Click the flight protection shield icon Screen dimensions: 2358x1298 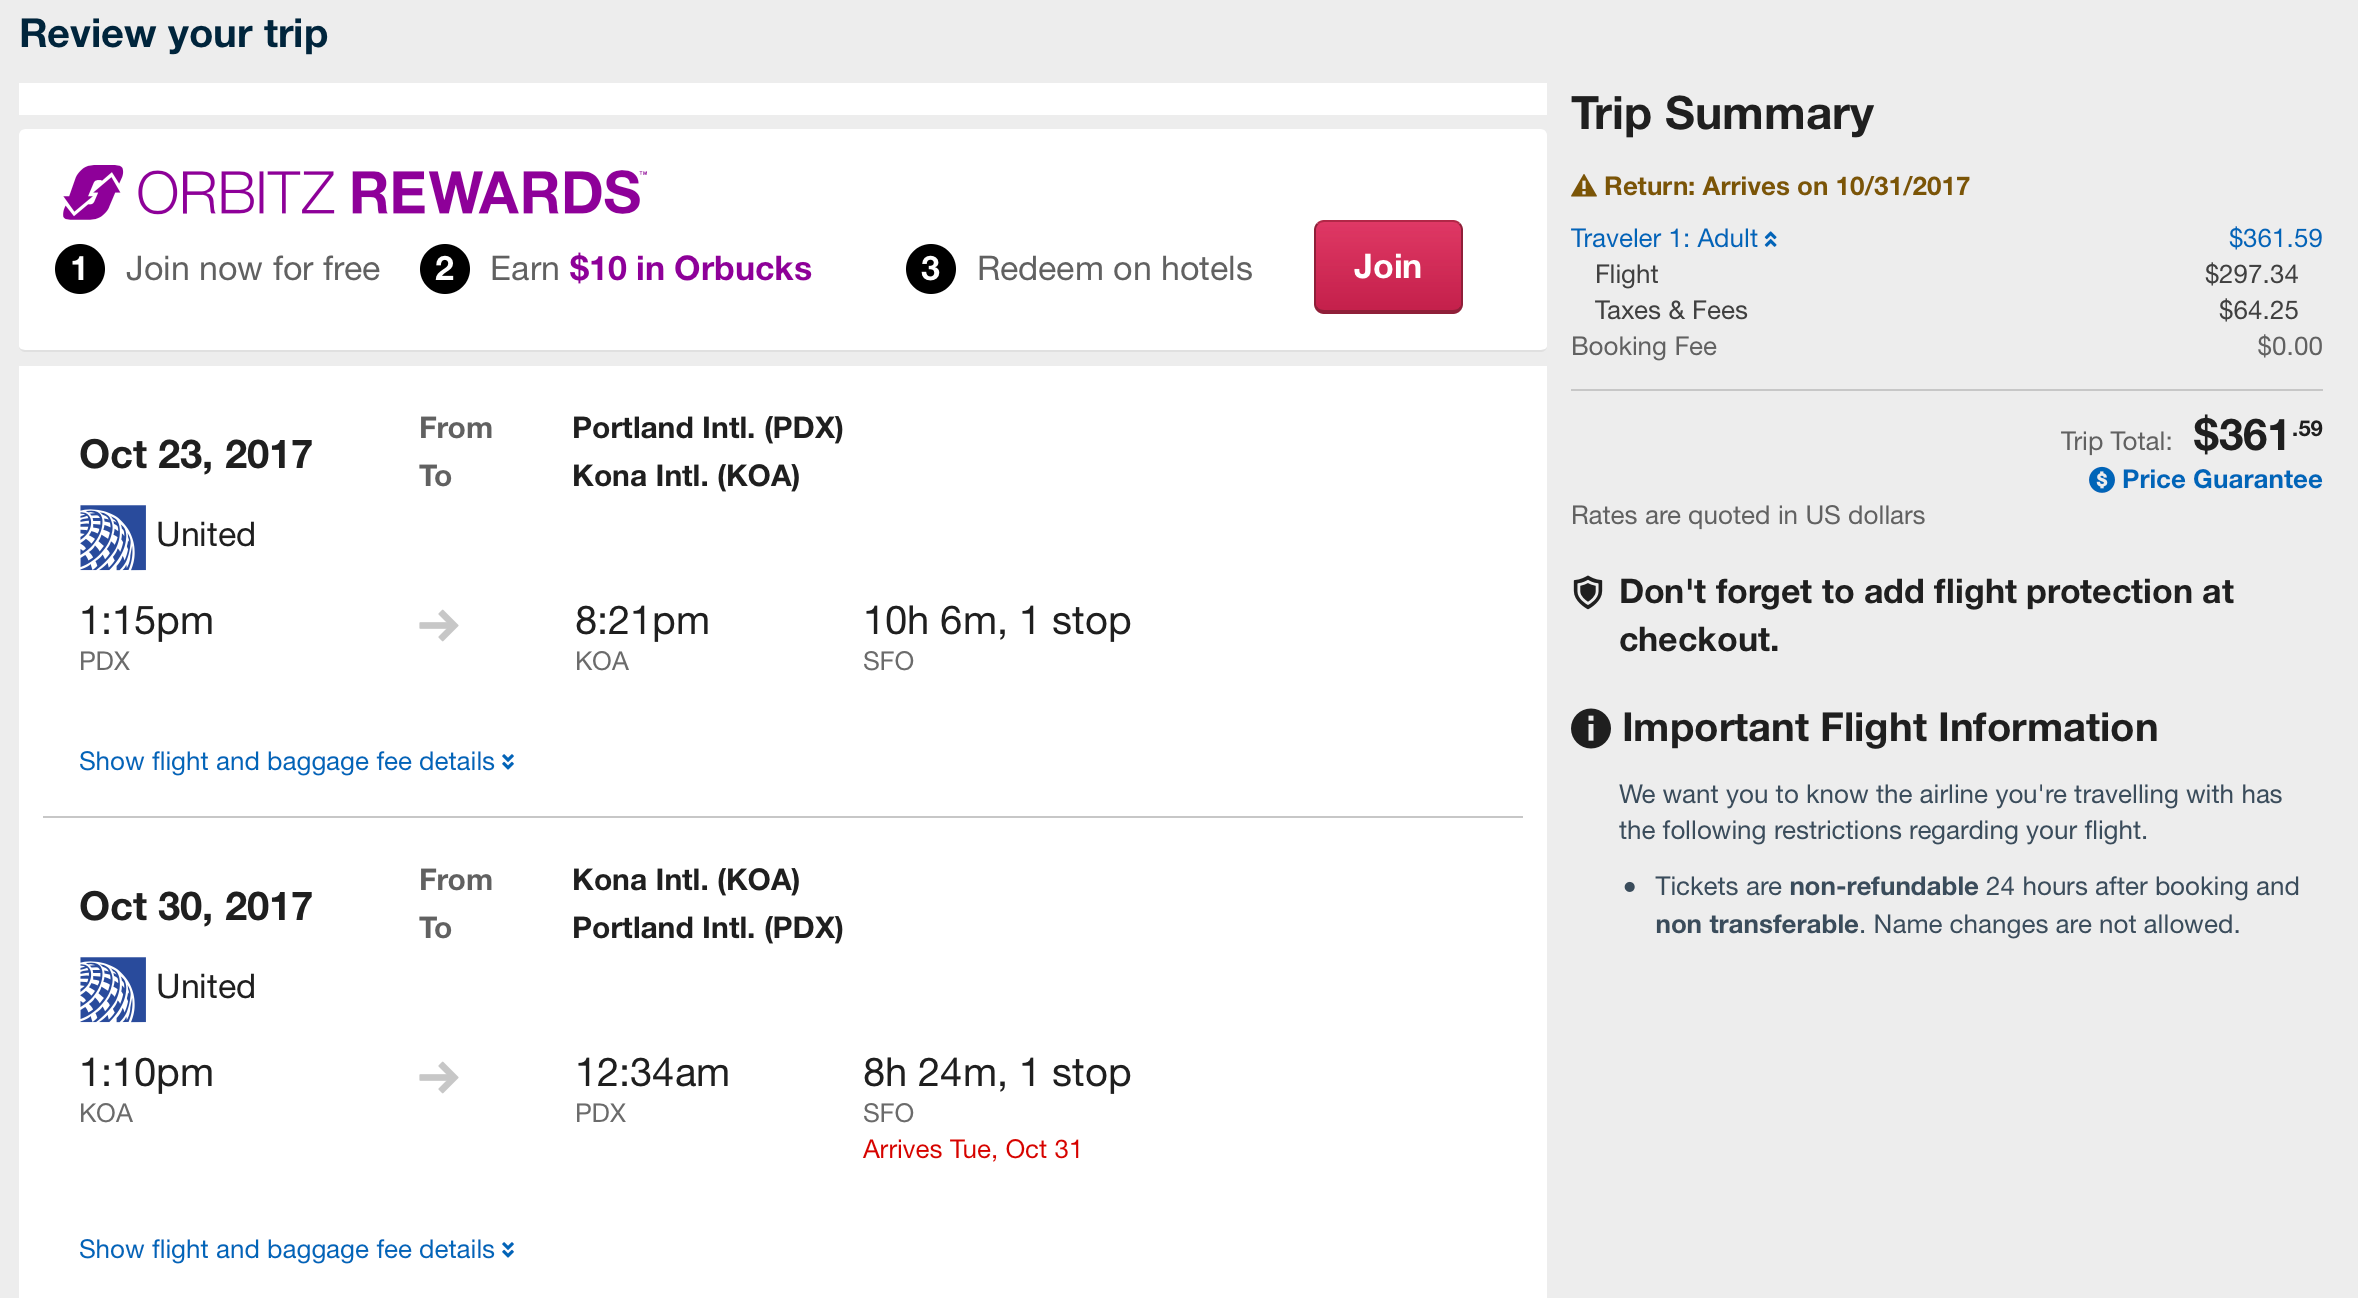click(1587, 592)
